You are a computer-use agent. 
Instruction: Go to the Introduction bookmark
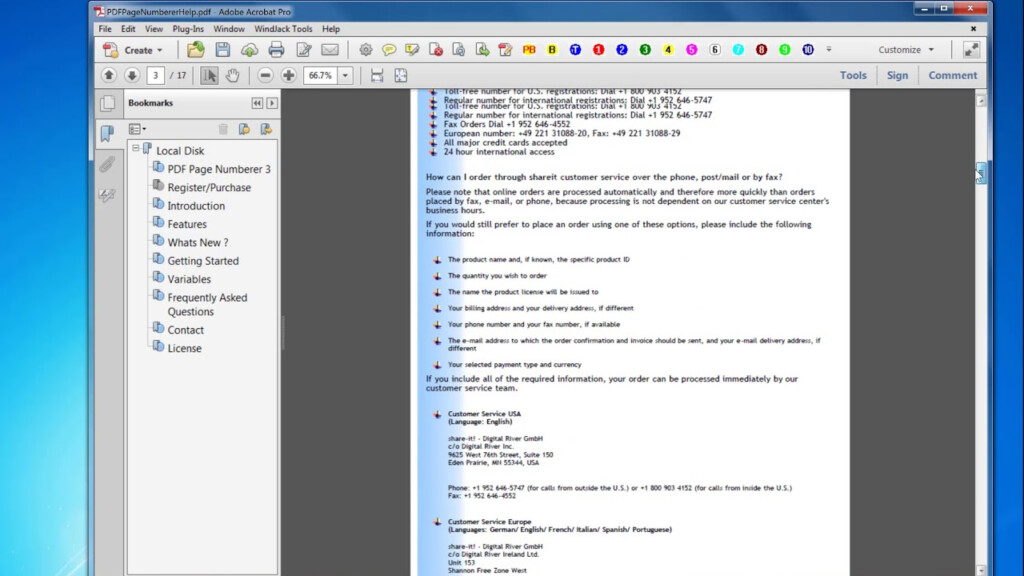196,206
